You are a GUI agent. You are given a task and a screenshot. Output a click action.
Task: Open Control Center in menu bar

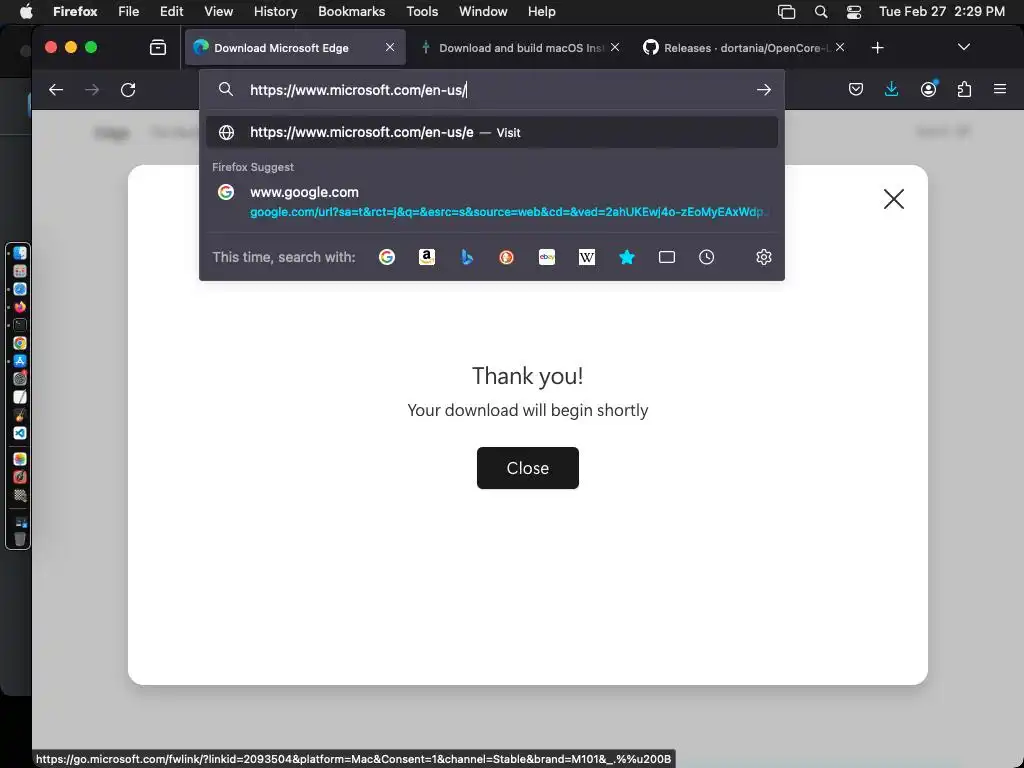[854, 12]
